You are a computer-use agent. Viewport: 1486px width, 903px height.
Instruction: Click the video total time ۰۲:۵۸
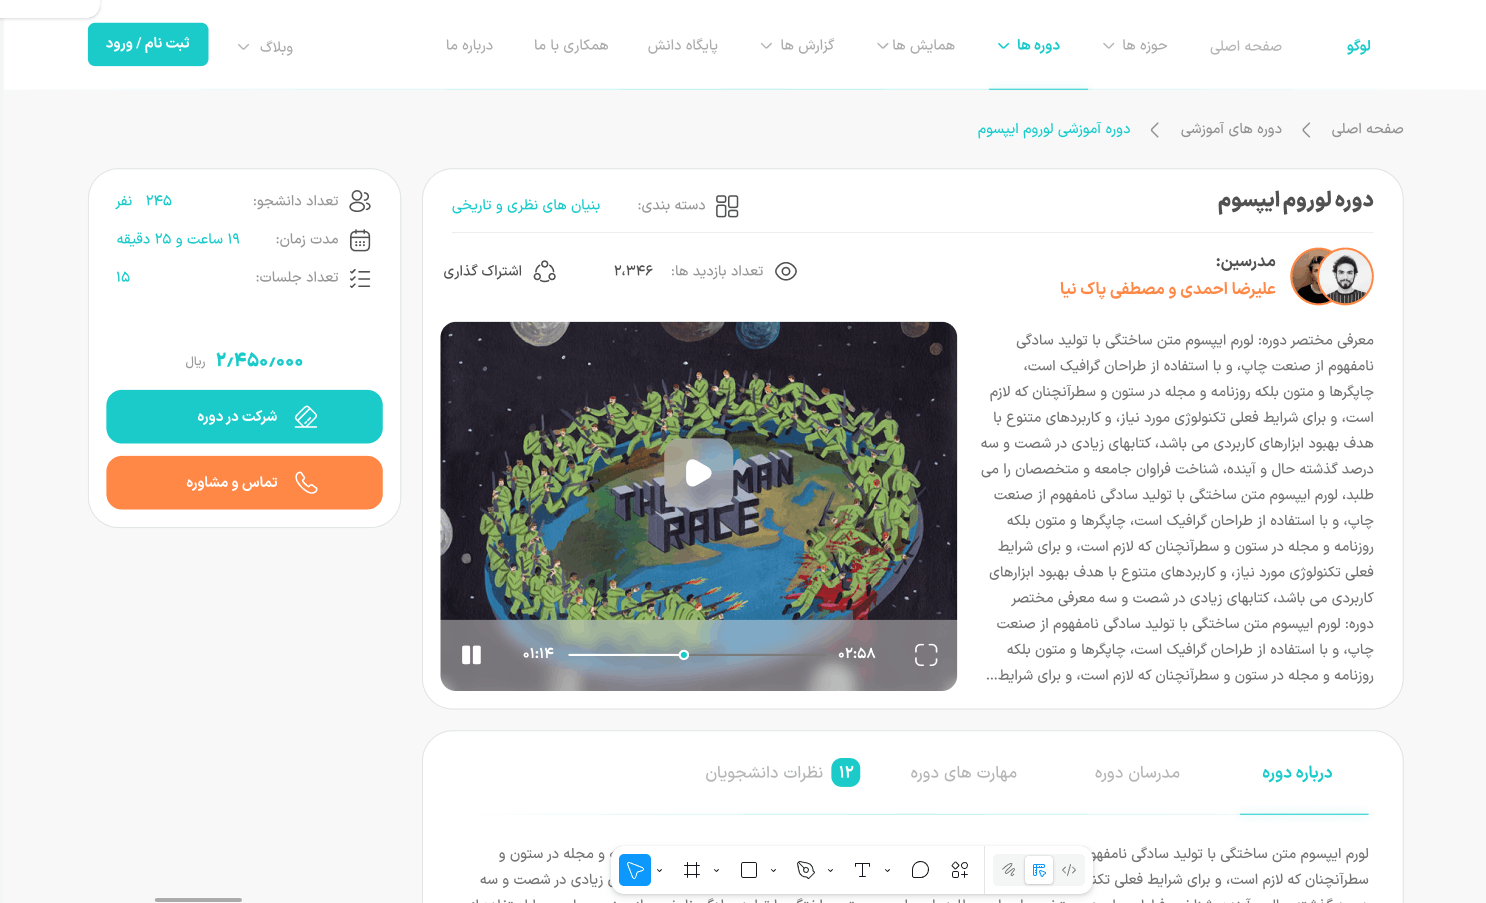tap(857, 654)
